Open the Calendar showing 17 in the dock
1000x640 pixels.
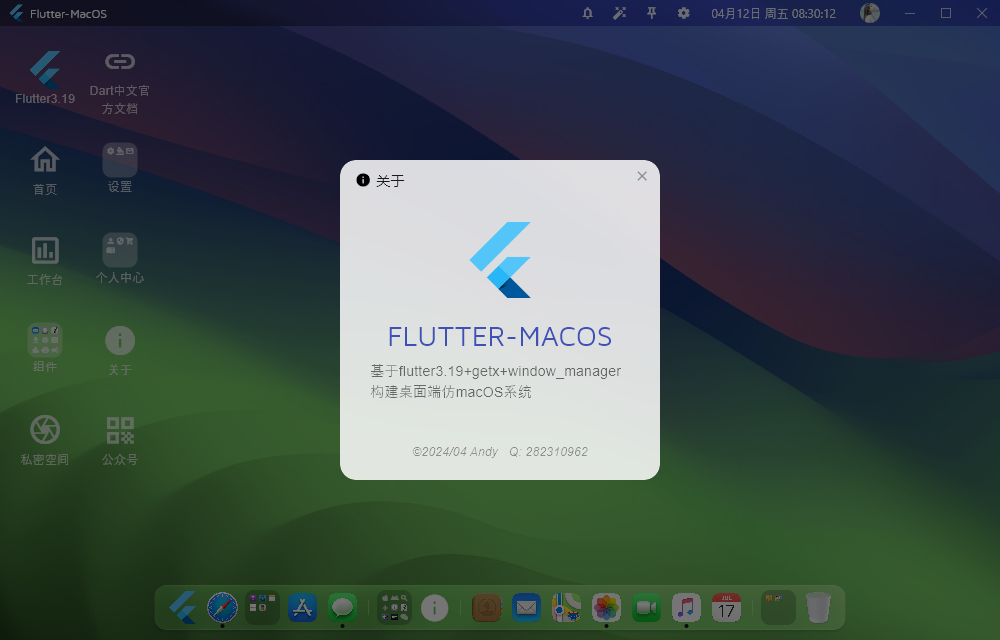click(x=726, y=607)
